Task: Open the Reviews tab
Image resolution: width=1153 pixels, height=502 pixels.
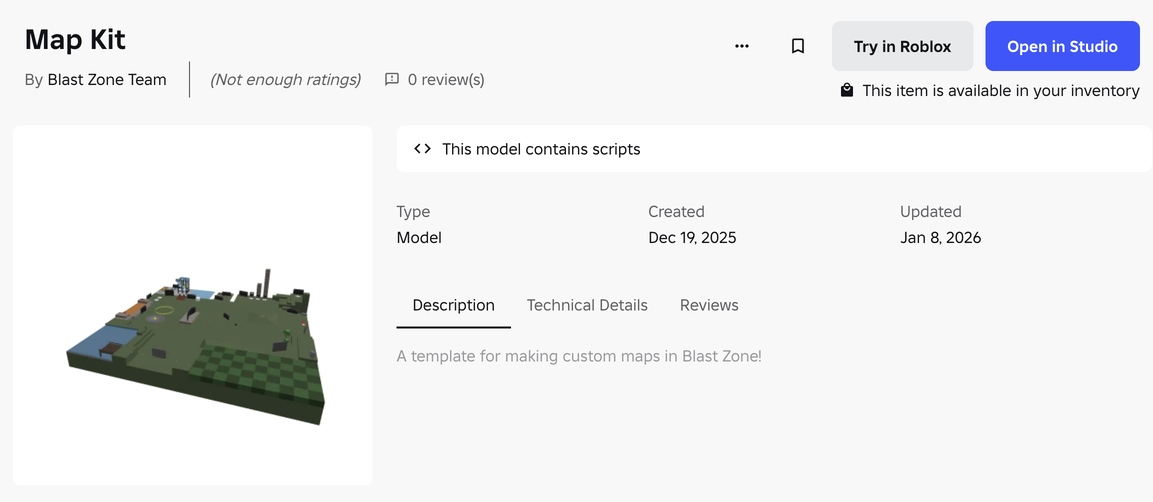Action: pyautogui.click(x=709, y=305)
